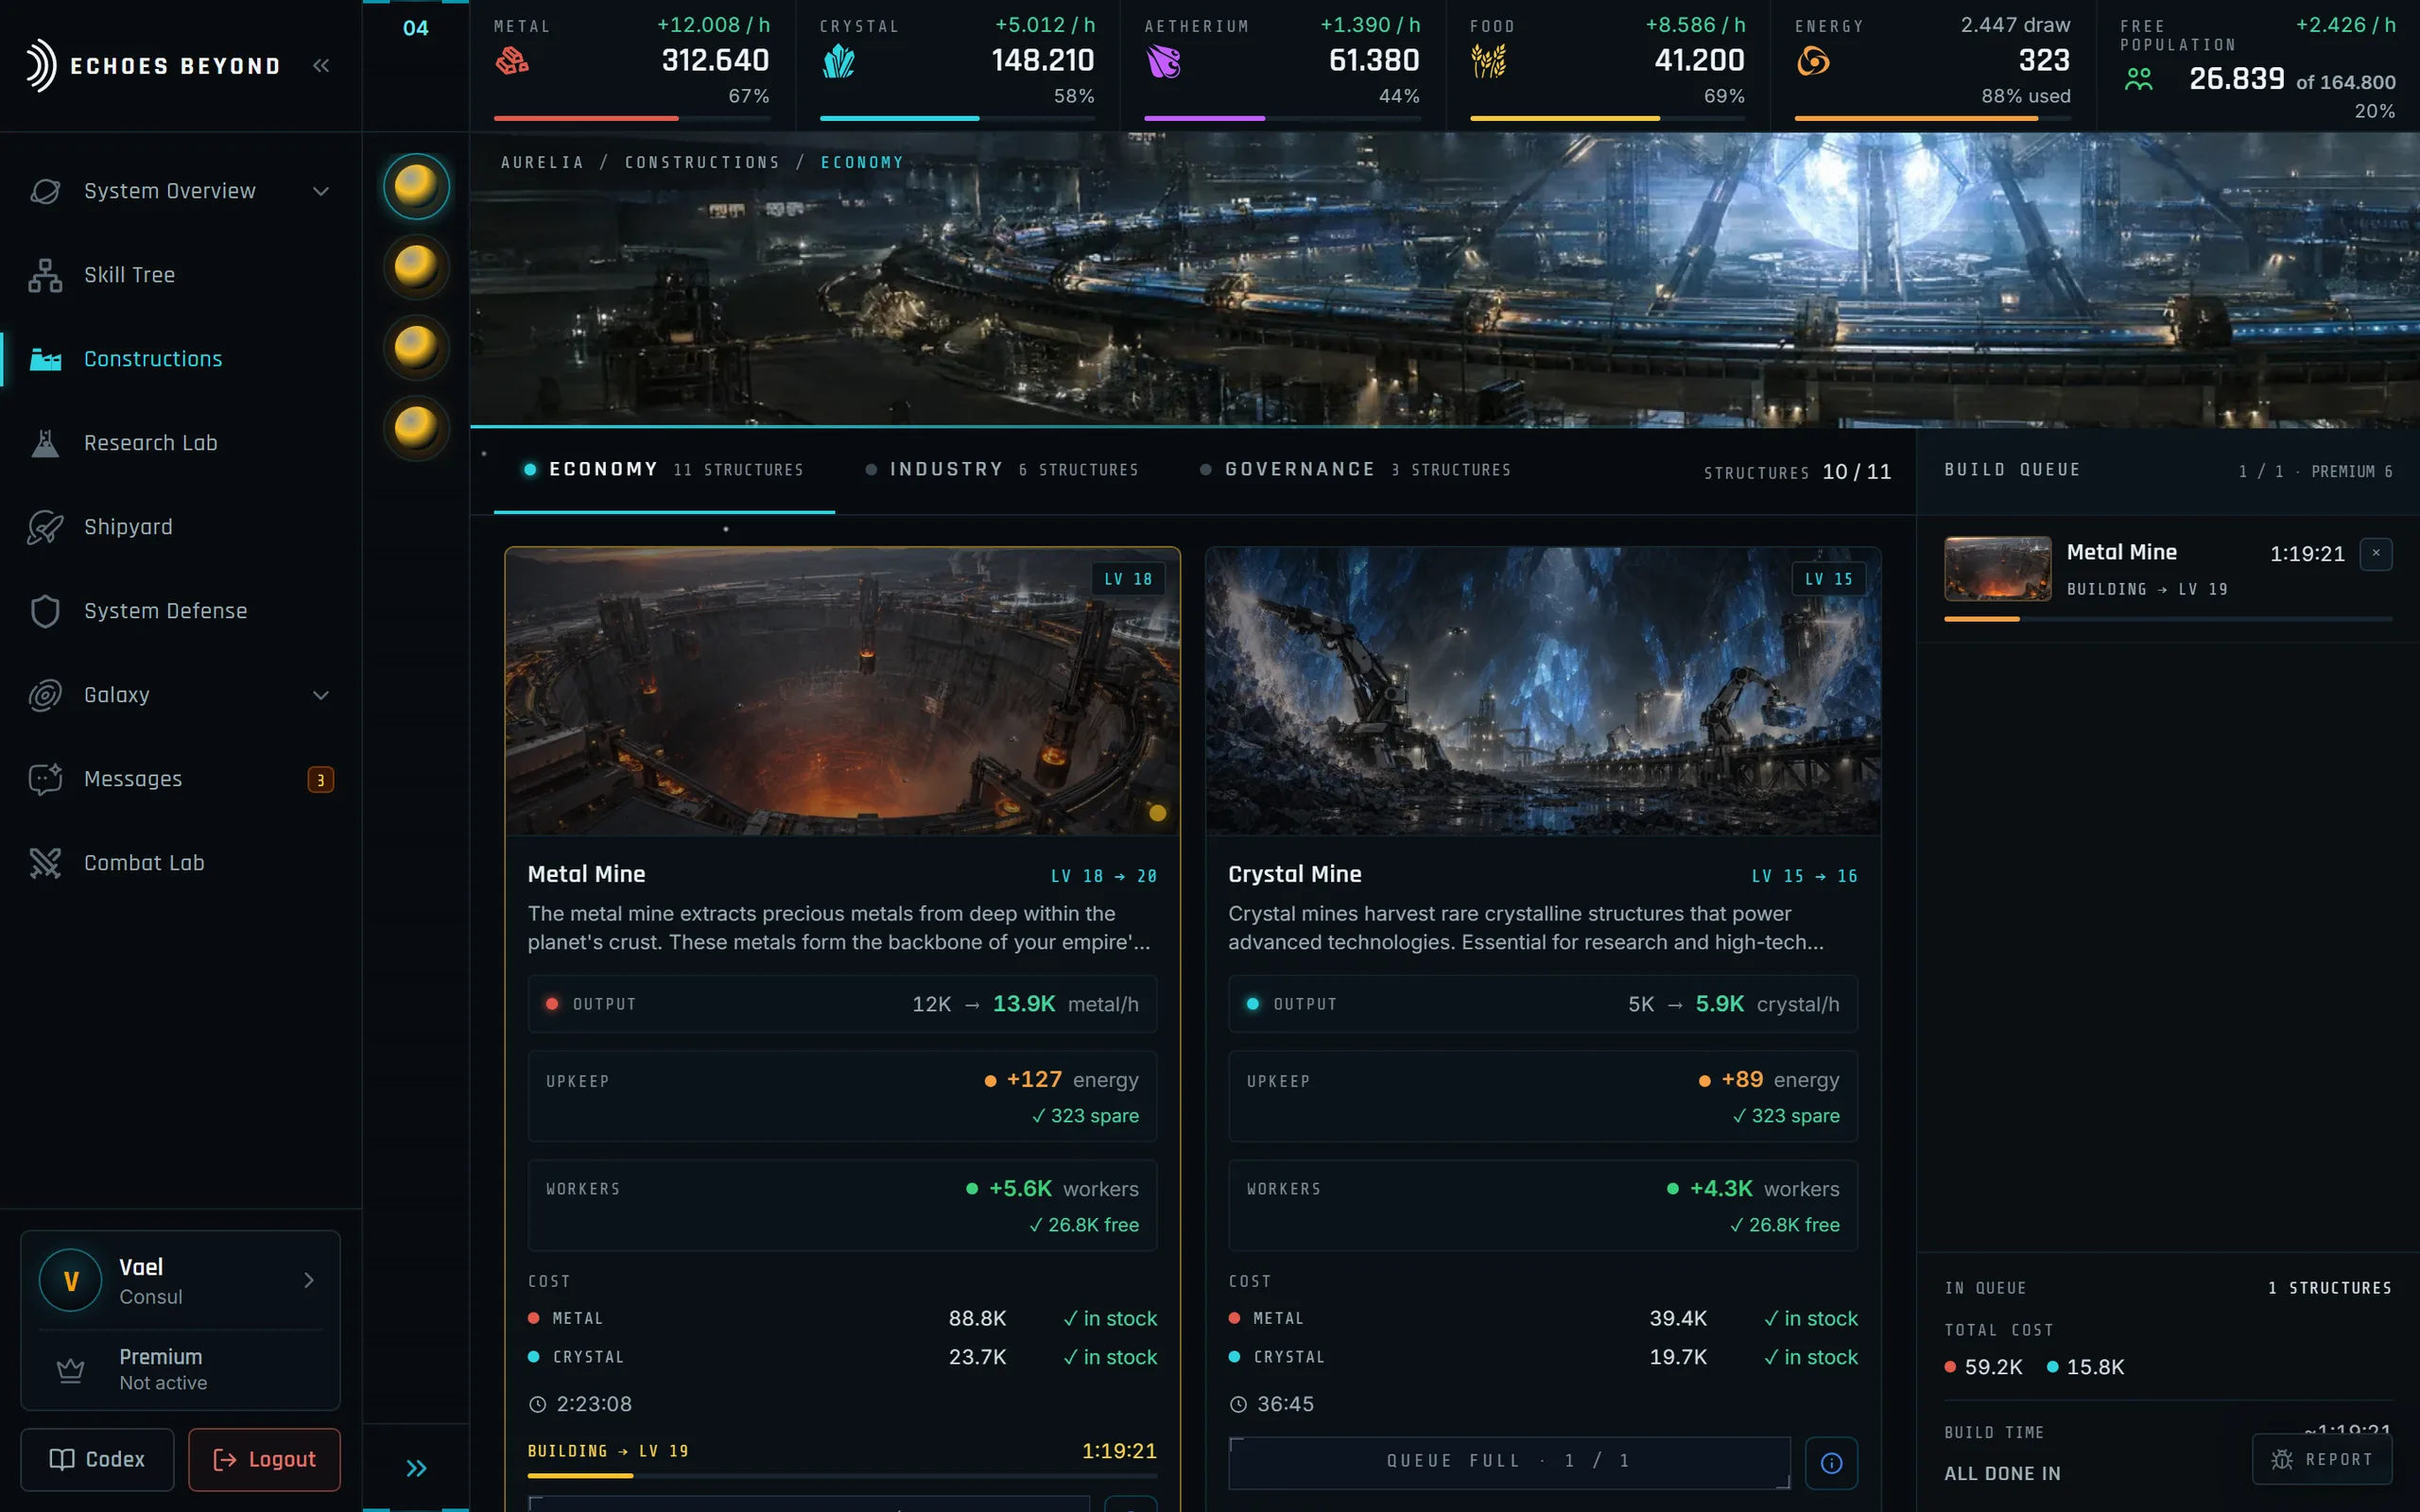
Task: Click the Shipyard rocket icon
Action: (x=45, y=527)
